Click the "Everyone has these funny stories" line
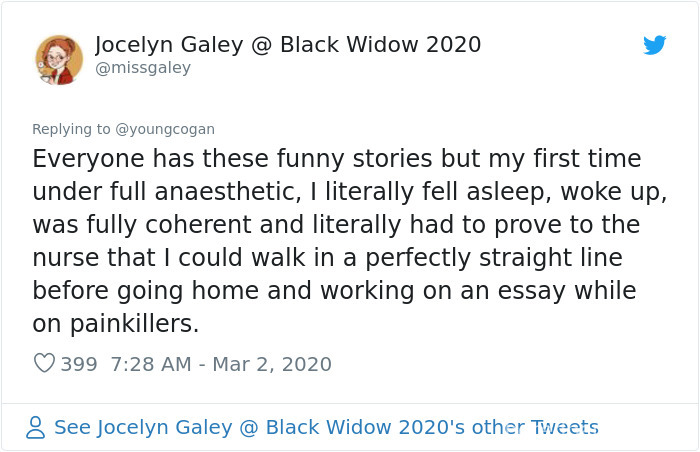This screenshot has width=700, height=452. pos(233,159)
